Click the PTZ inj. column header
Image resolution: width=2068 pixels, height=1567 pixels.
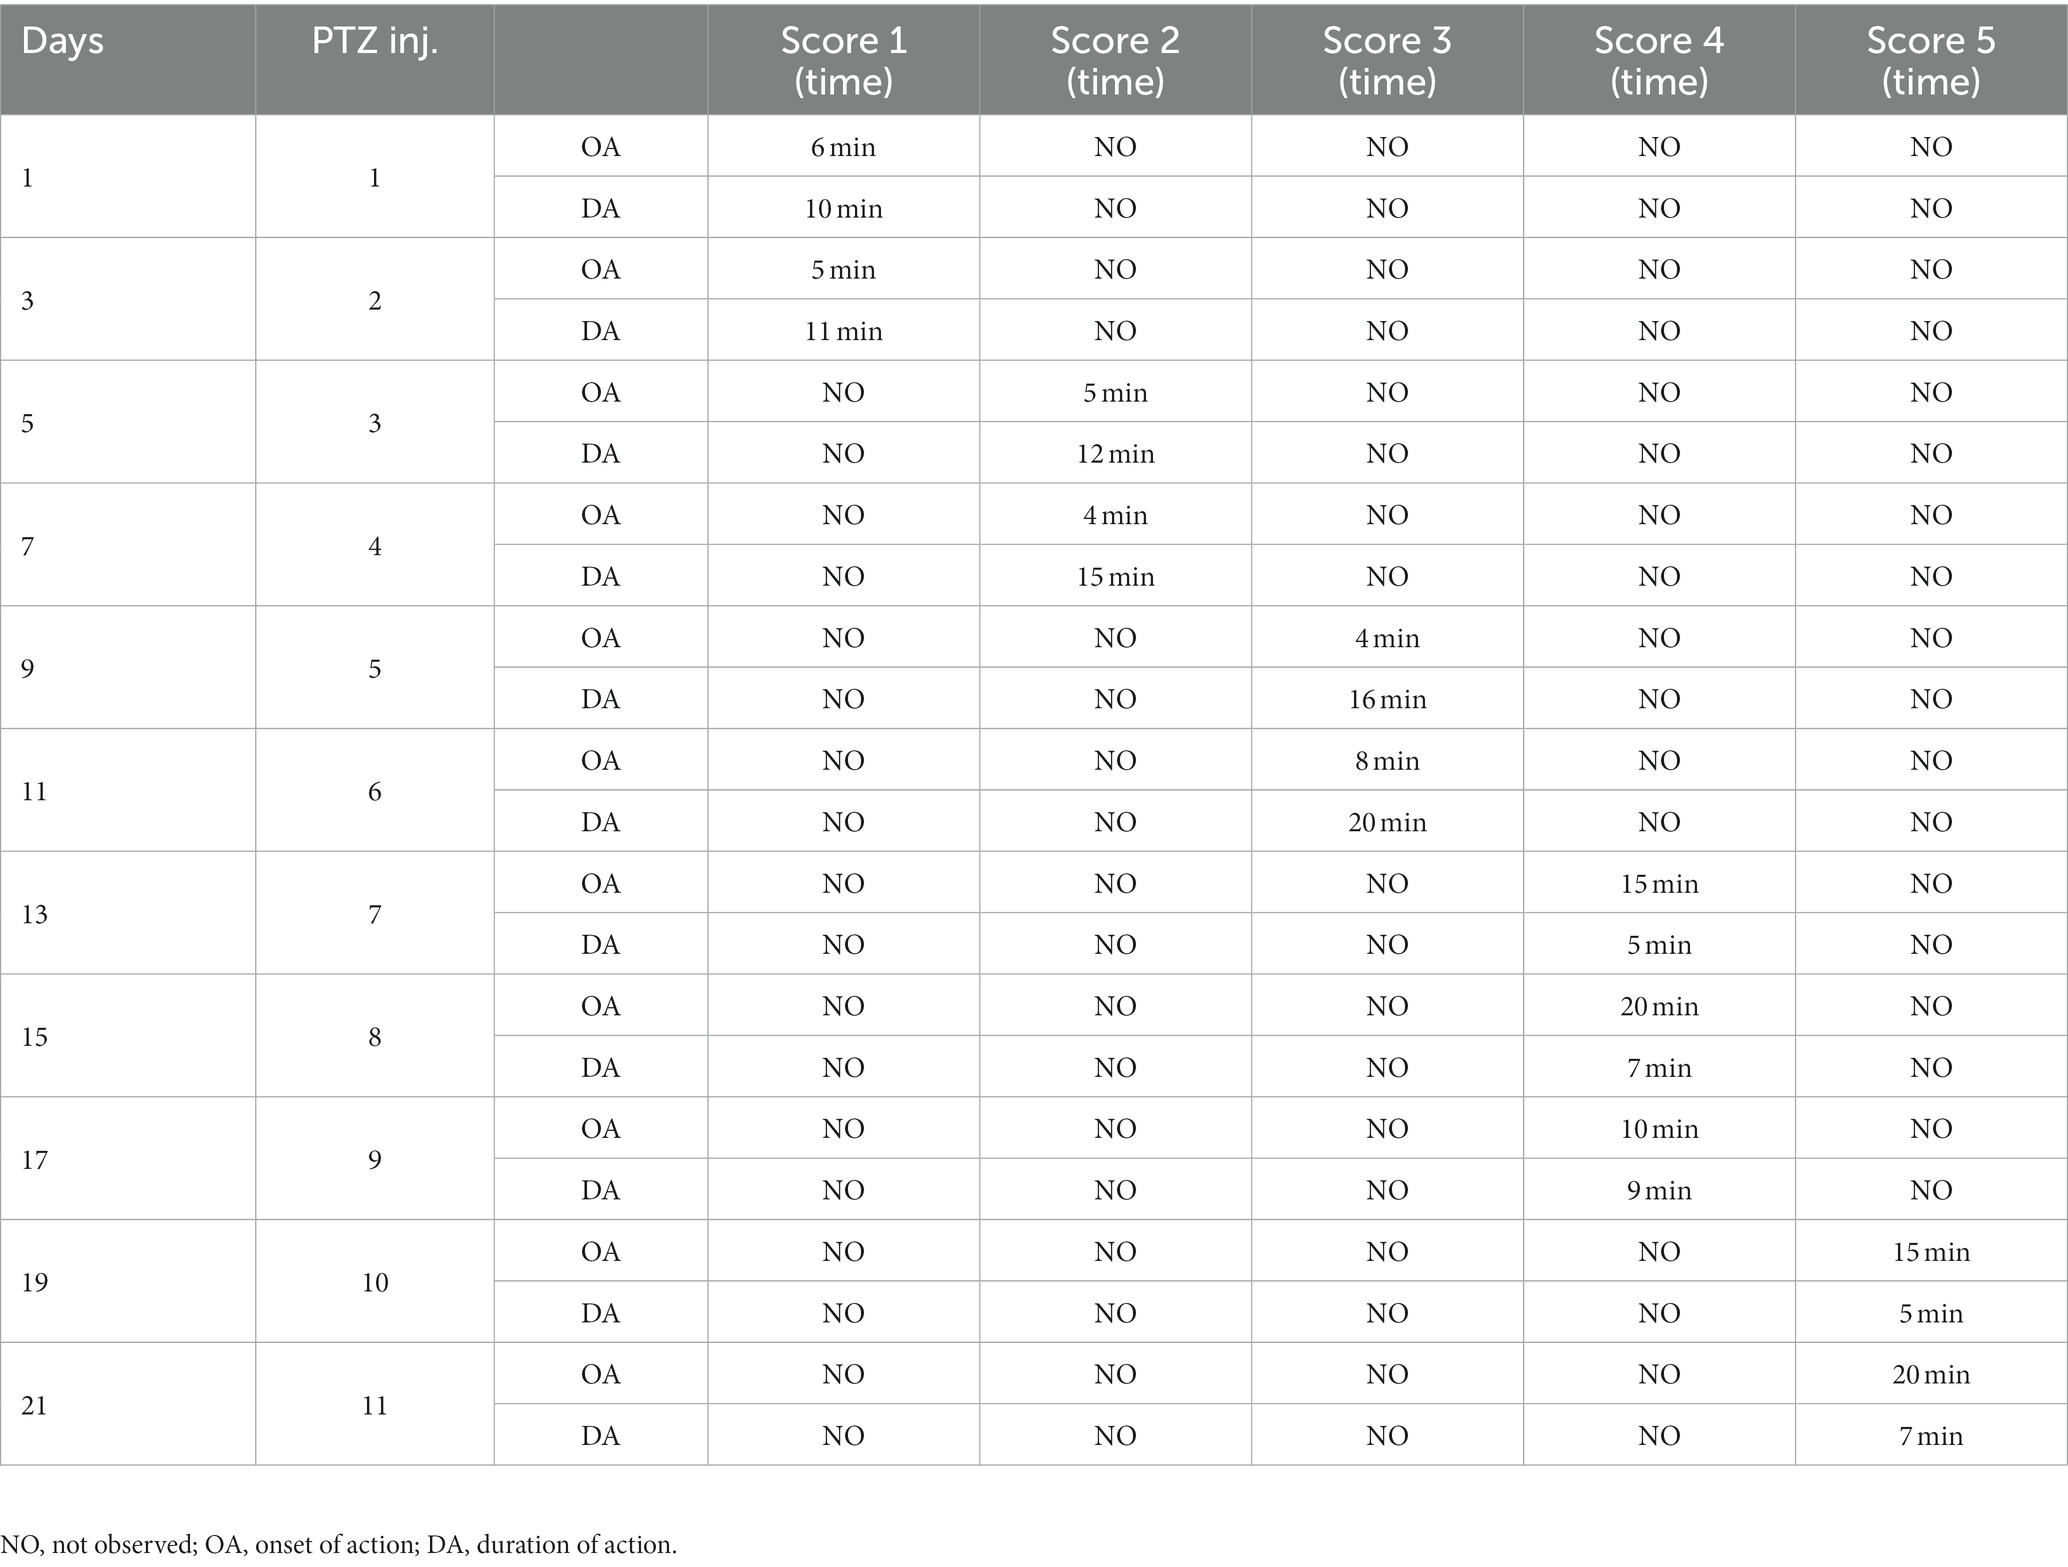pos(374,41)
